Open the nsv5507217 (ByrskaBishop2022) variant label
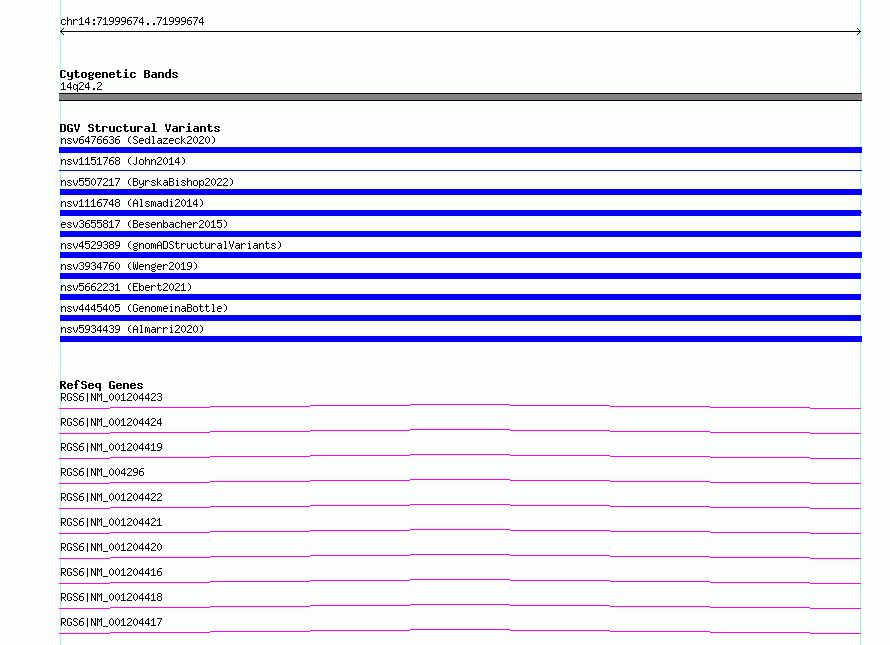This screenshot has height=645, width=890. pyautogui.click(x=147, y=182)
